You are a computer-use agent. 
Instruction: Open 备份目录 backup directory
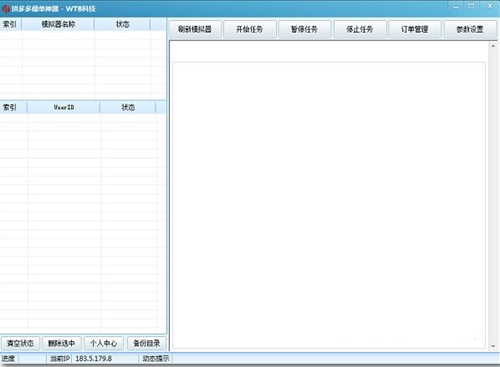[x=147, y=343]
